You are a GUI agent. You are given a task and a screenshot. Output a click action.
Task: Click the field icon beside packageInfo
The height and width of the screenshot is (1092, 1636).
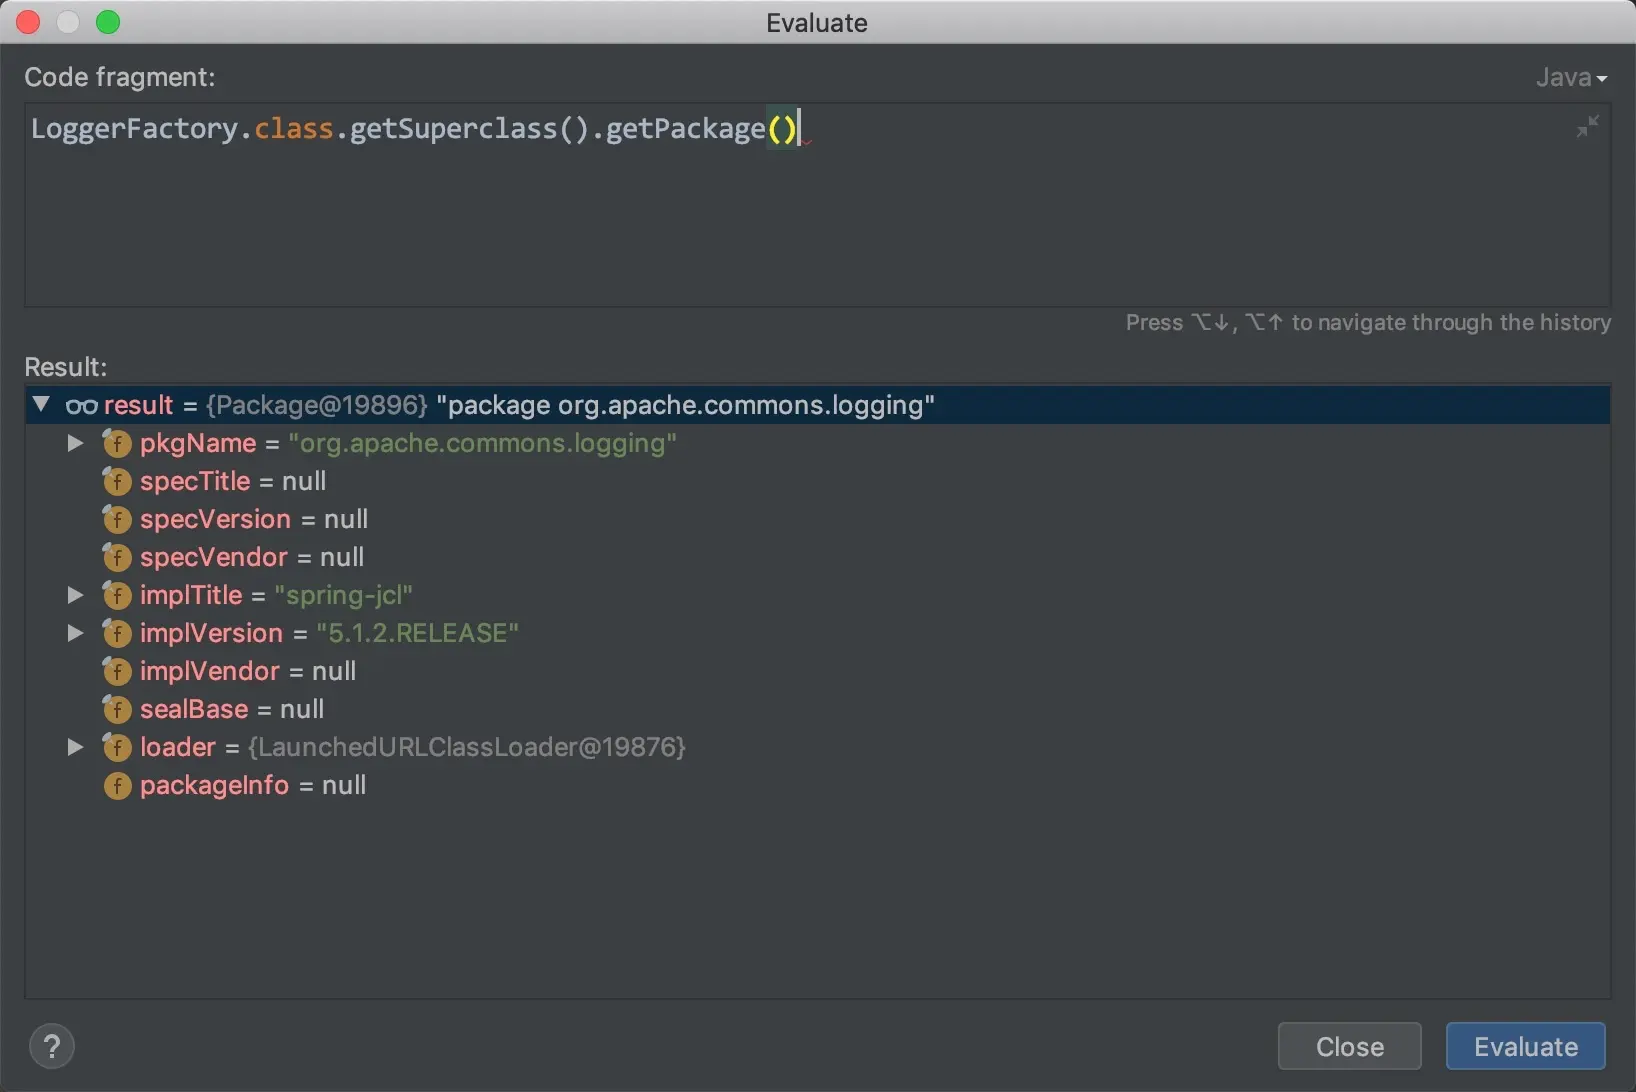[117, 785]
